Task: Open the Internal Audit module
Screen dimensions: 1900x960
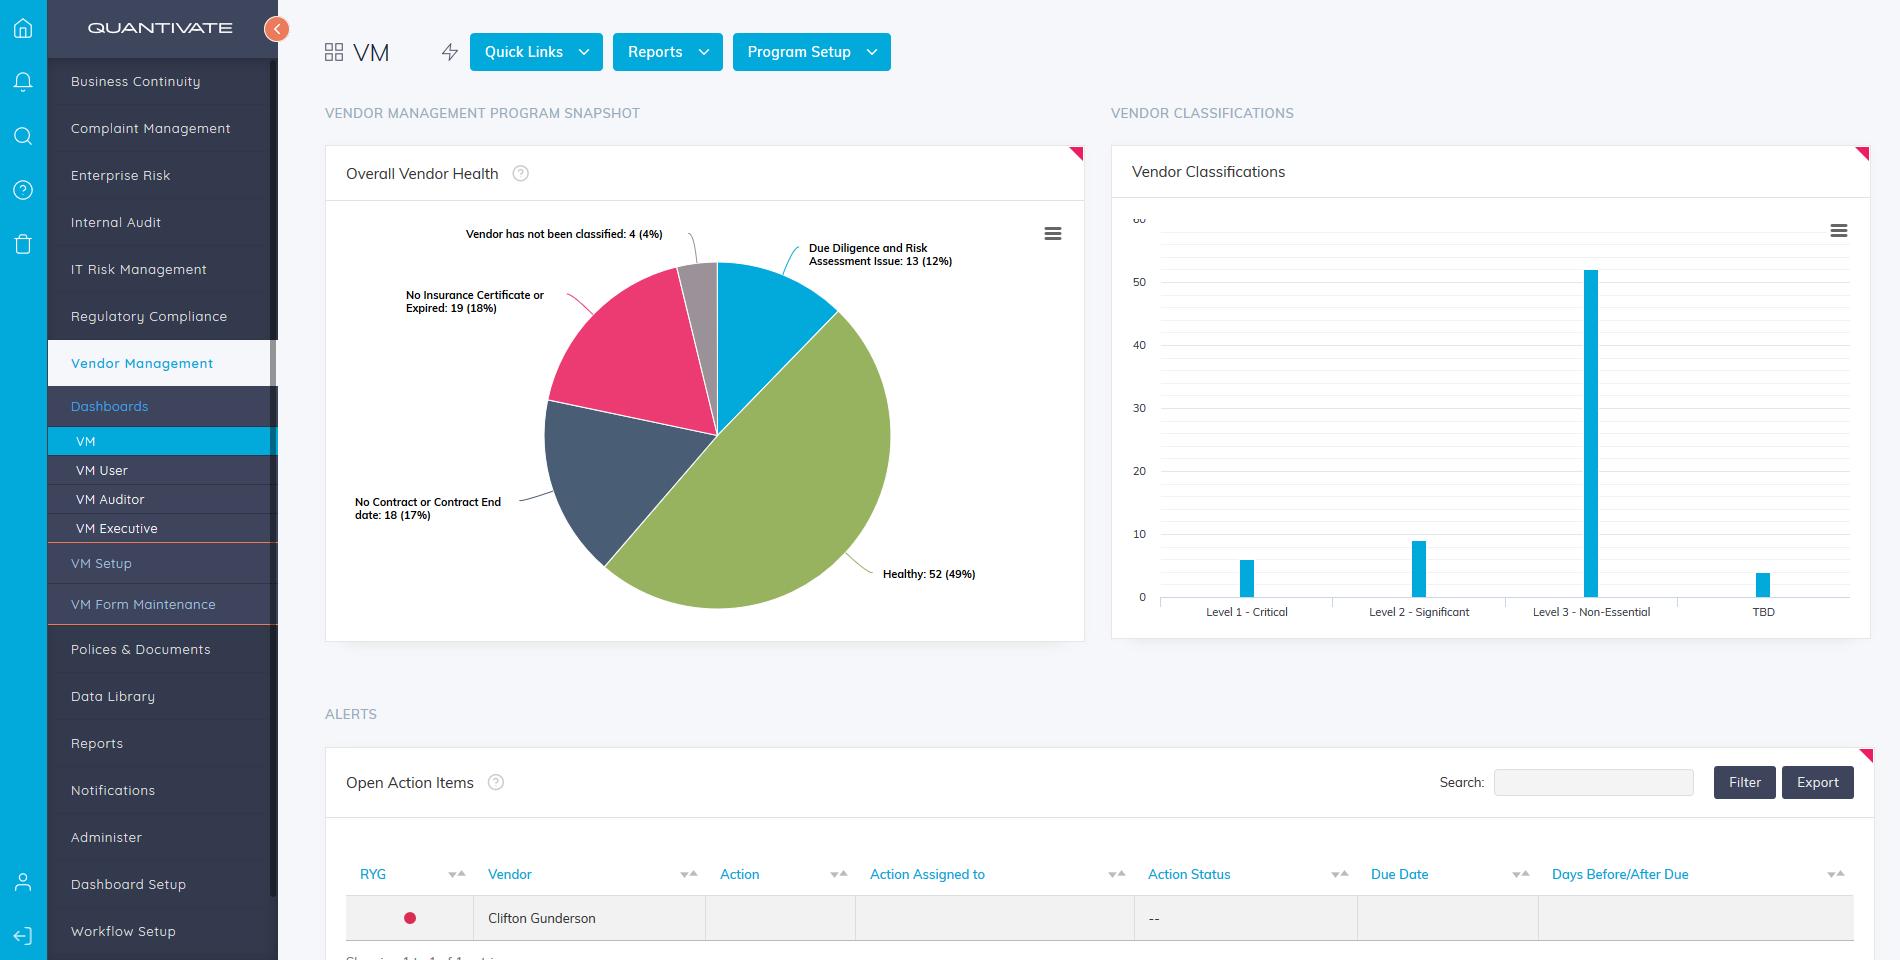Action: 116,222
